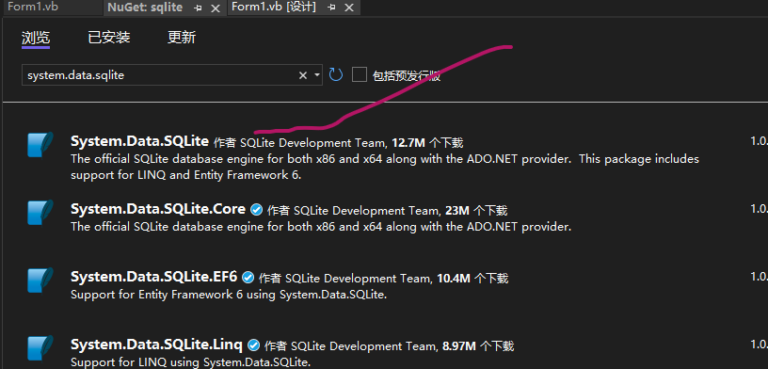
Task: Click the System.Data.SQLite package icon
Action: click(40, 144)
